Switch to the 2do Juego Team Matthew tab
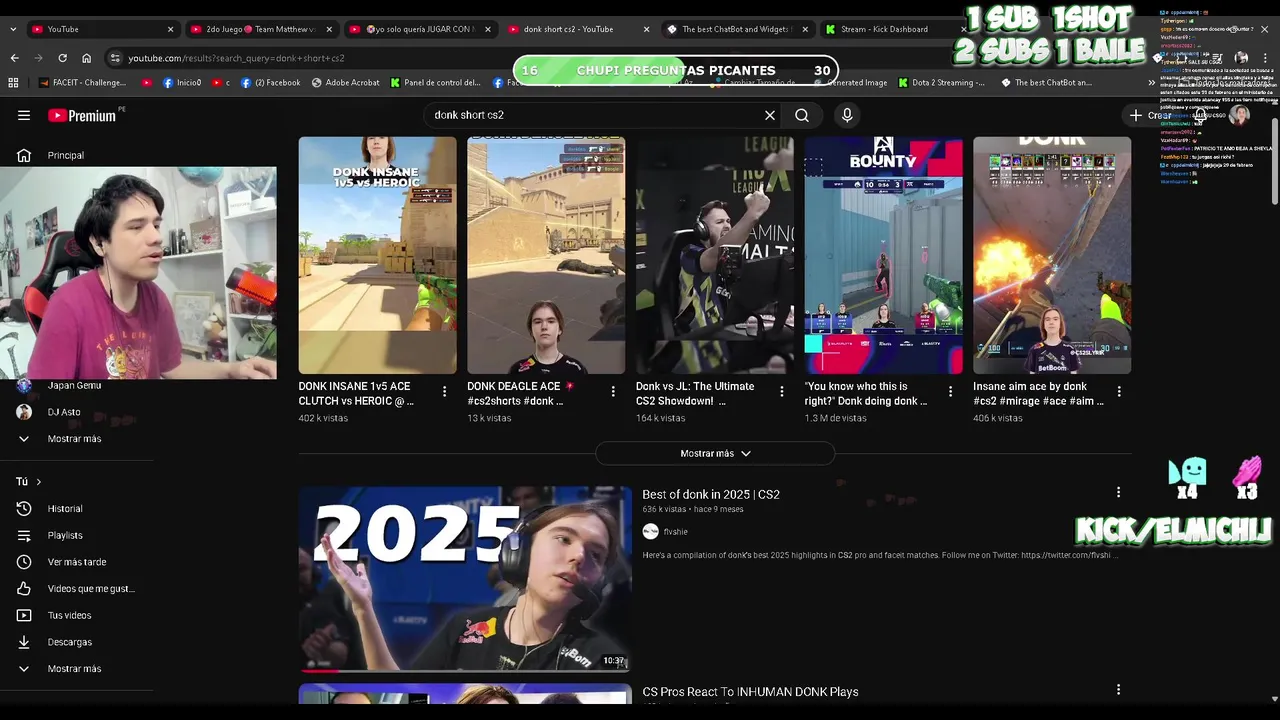 [260, 29]
